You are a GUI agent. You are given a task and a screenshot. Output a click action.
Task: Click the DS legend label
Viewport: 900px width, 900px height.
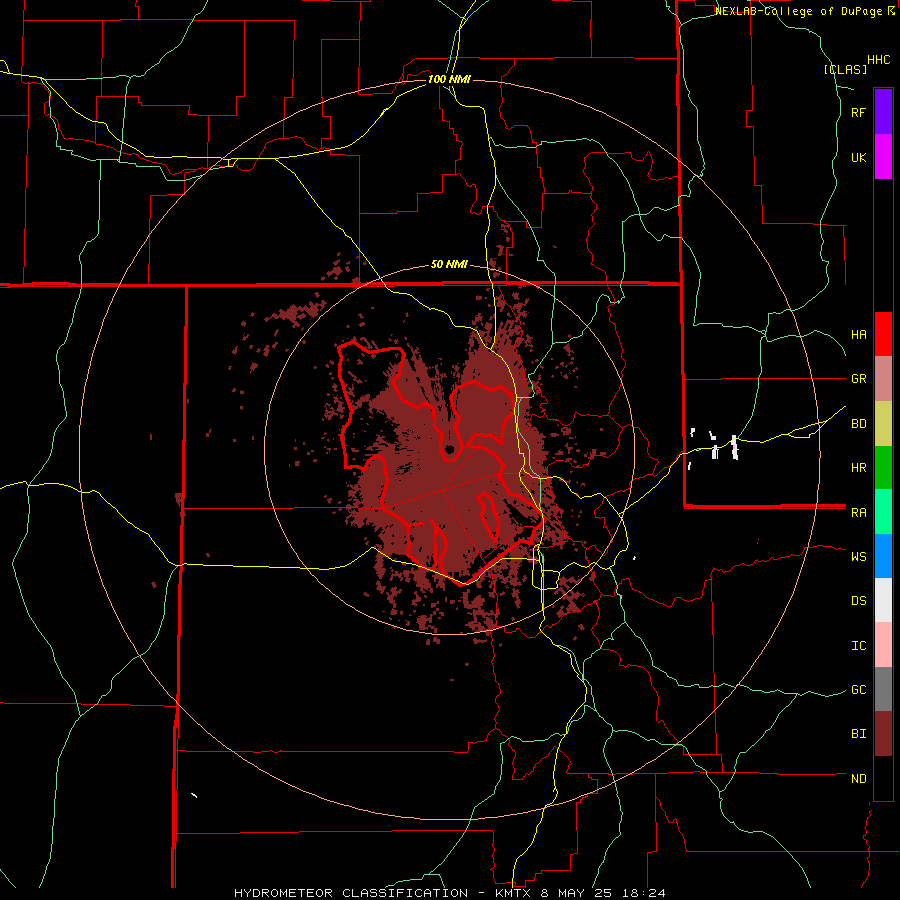tap(858, 601)
